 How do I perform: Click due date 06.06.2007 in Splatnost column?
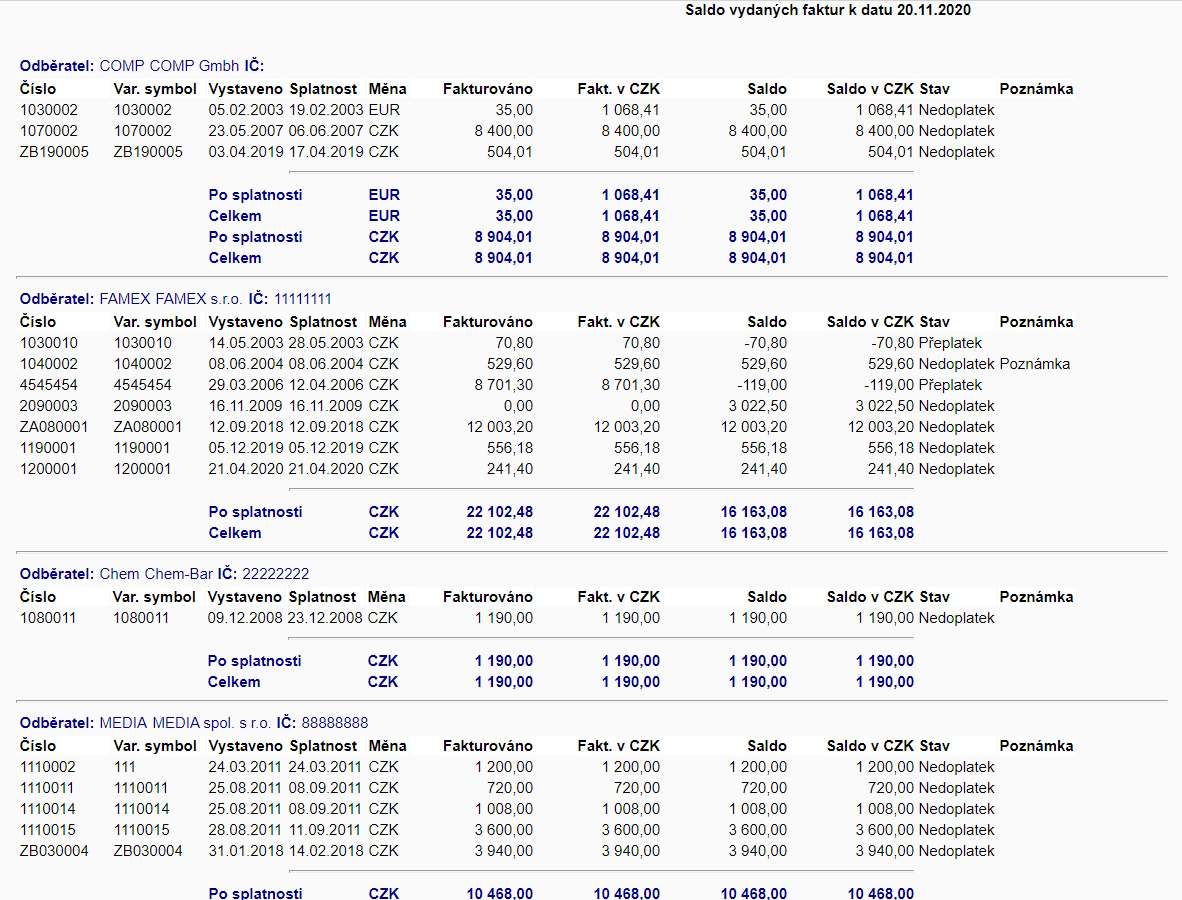coord(326,131)
